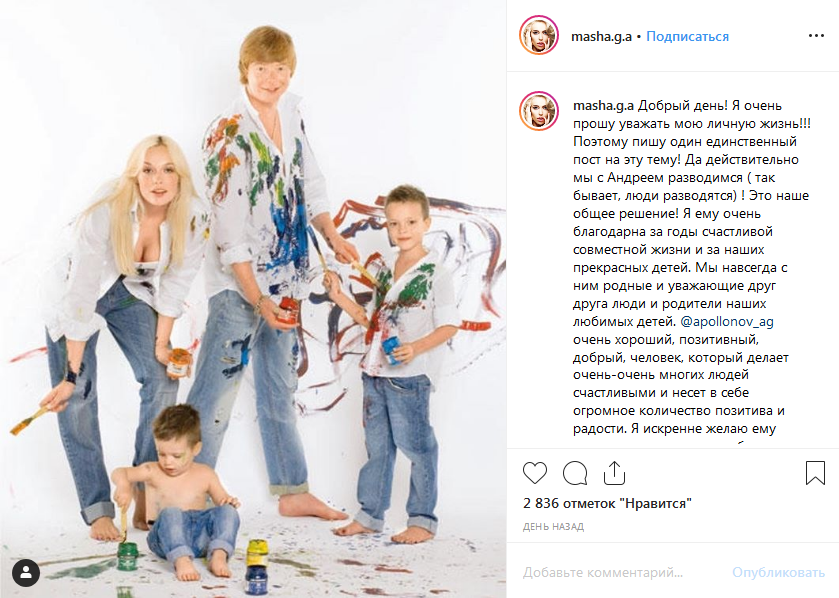The height and width of the screenshot is (598, 839).
Task: View the 2 836 отметок "Нравится" list
Action: tap(607, 503)
